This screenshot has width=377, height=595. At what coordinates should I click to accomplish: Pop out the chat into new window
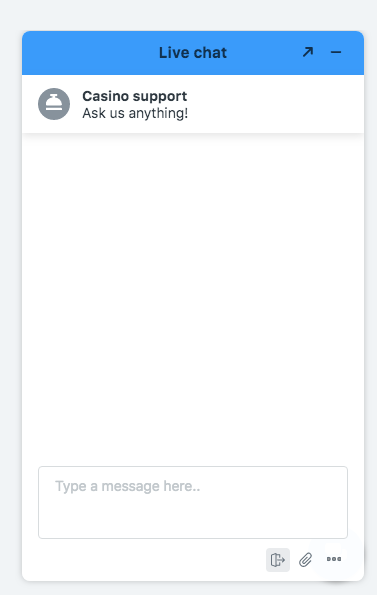click(x=308, y=52)
